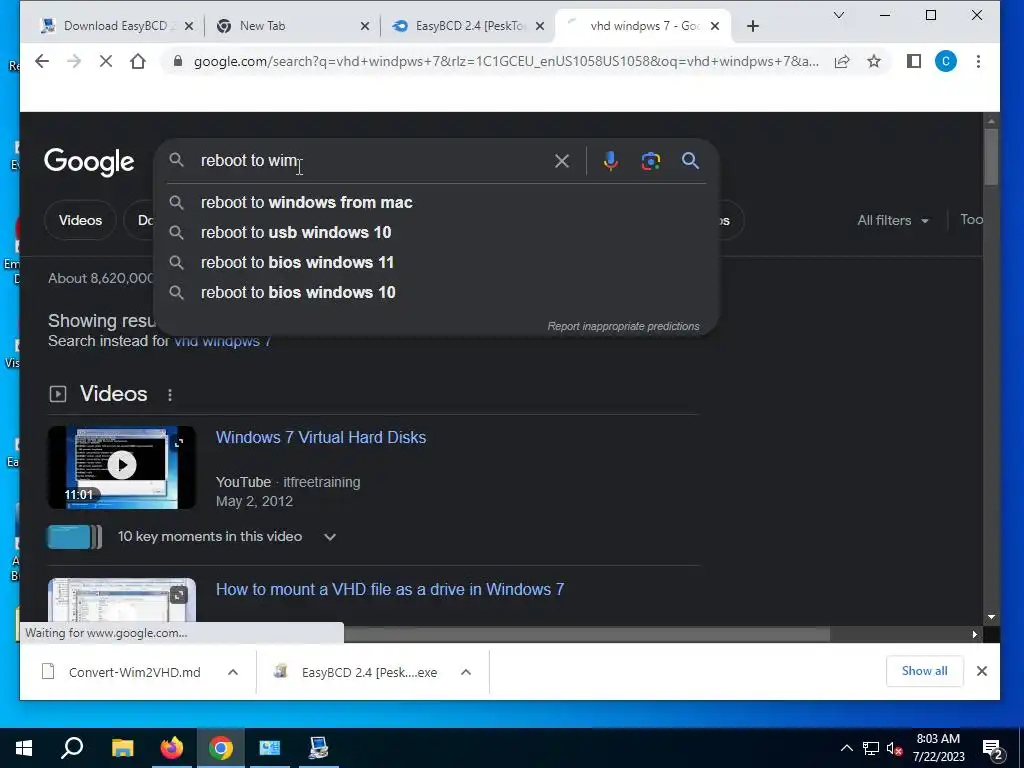Screen dimensions: 1024x768
Task: Go back using the browser back arrow
Action: coord(42,61)
